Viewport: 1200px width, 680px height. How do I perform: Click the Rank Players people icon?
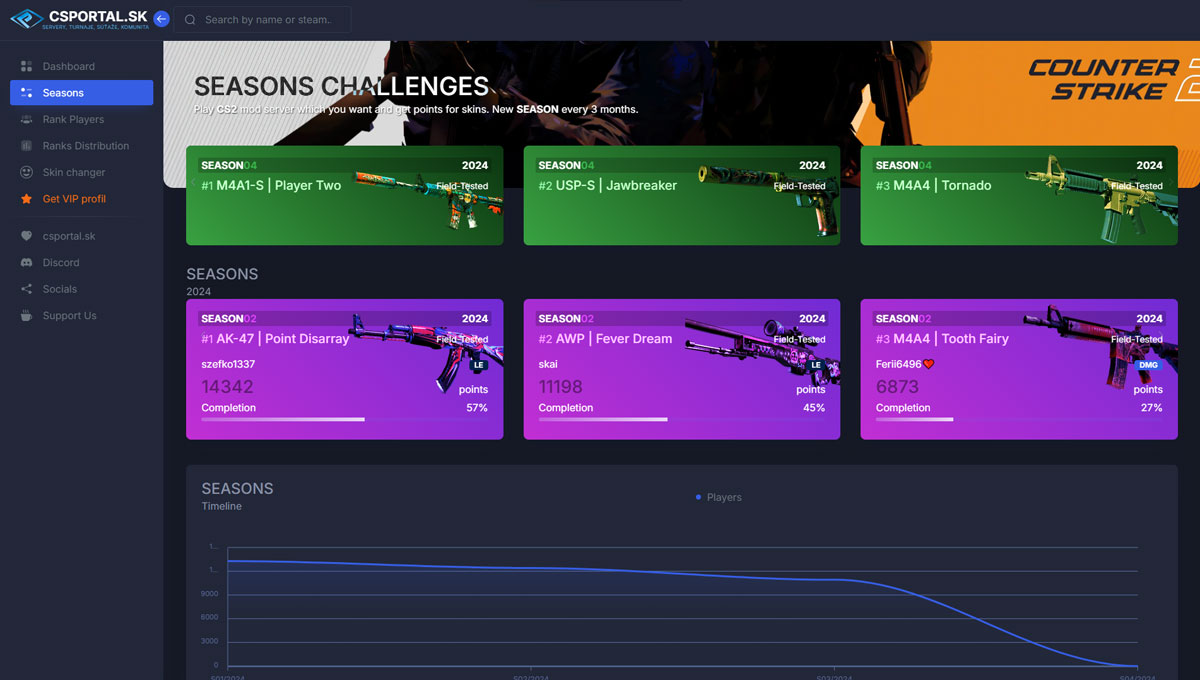click(26, 119)
